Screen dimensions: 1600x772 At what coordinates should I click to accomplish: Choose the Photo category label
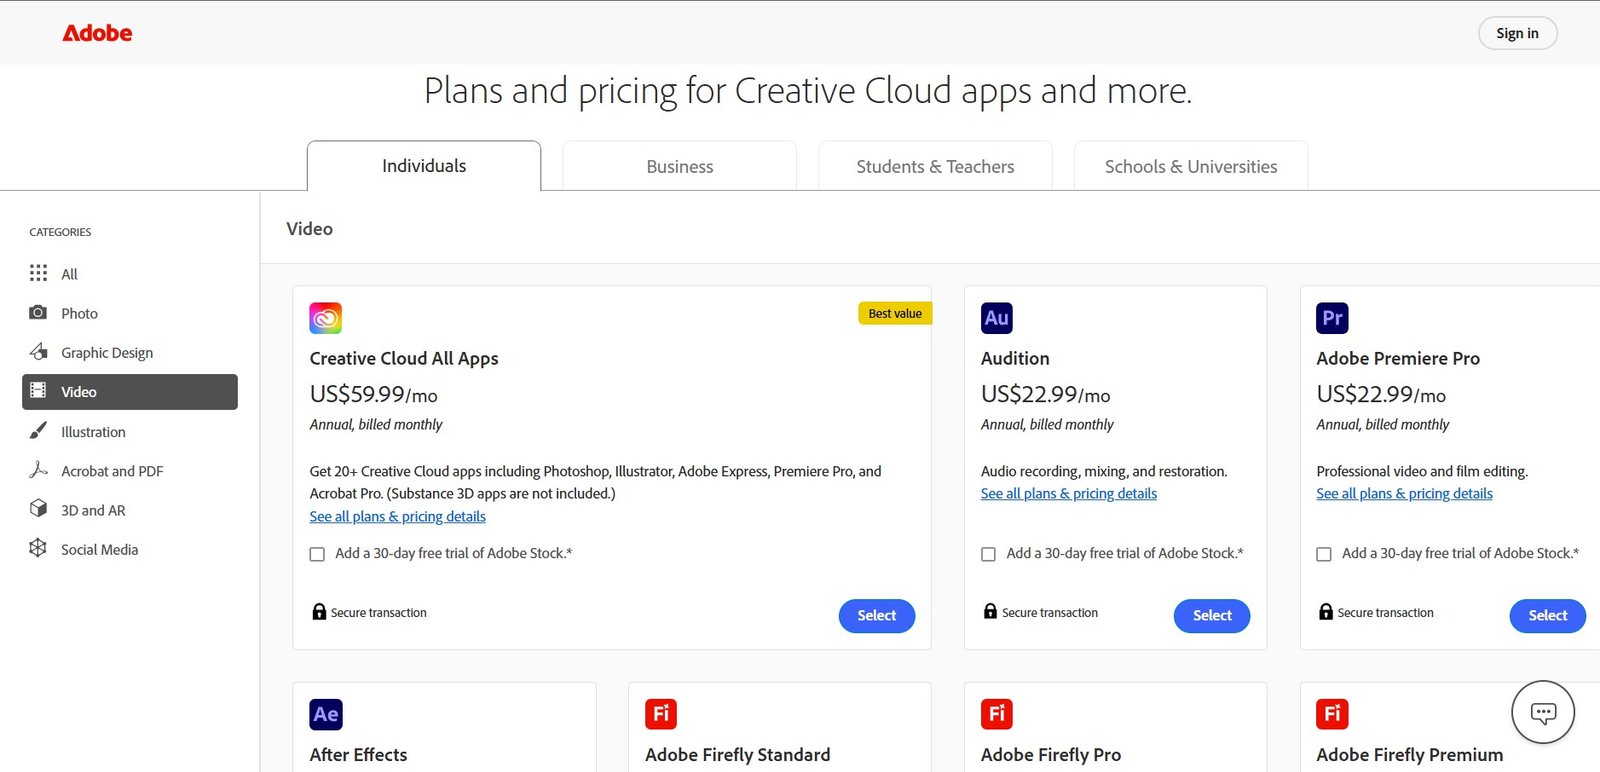[79, 313]
